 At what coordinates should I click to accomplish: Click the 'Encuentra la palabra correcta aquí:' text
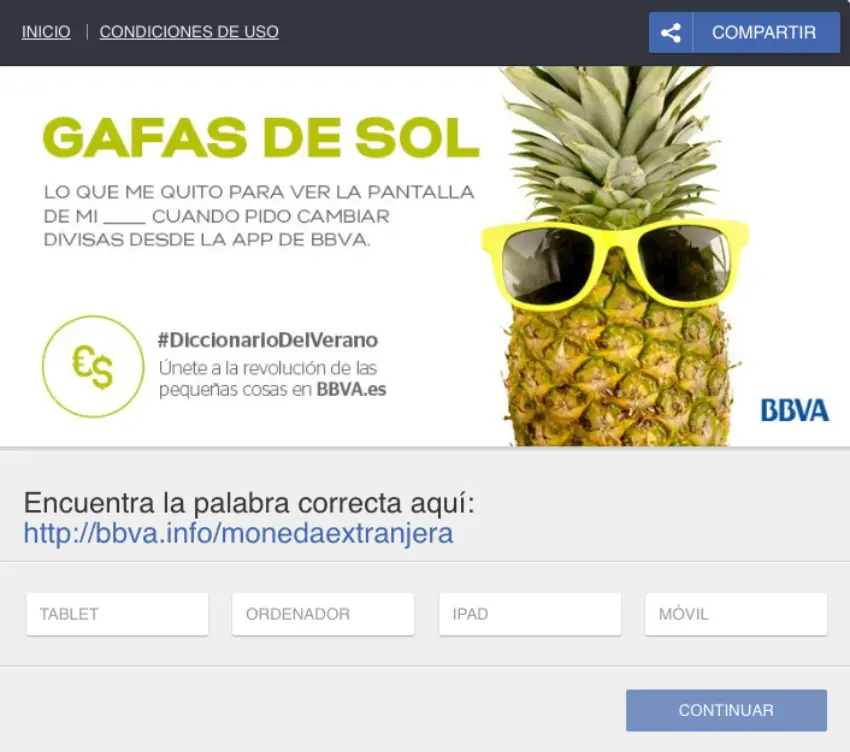[249, 503]
